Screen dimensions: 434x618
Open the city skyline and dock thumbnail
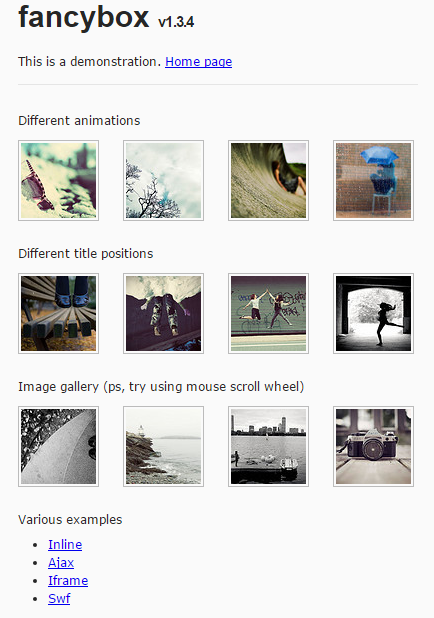click(268, 447)
